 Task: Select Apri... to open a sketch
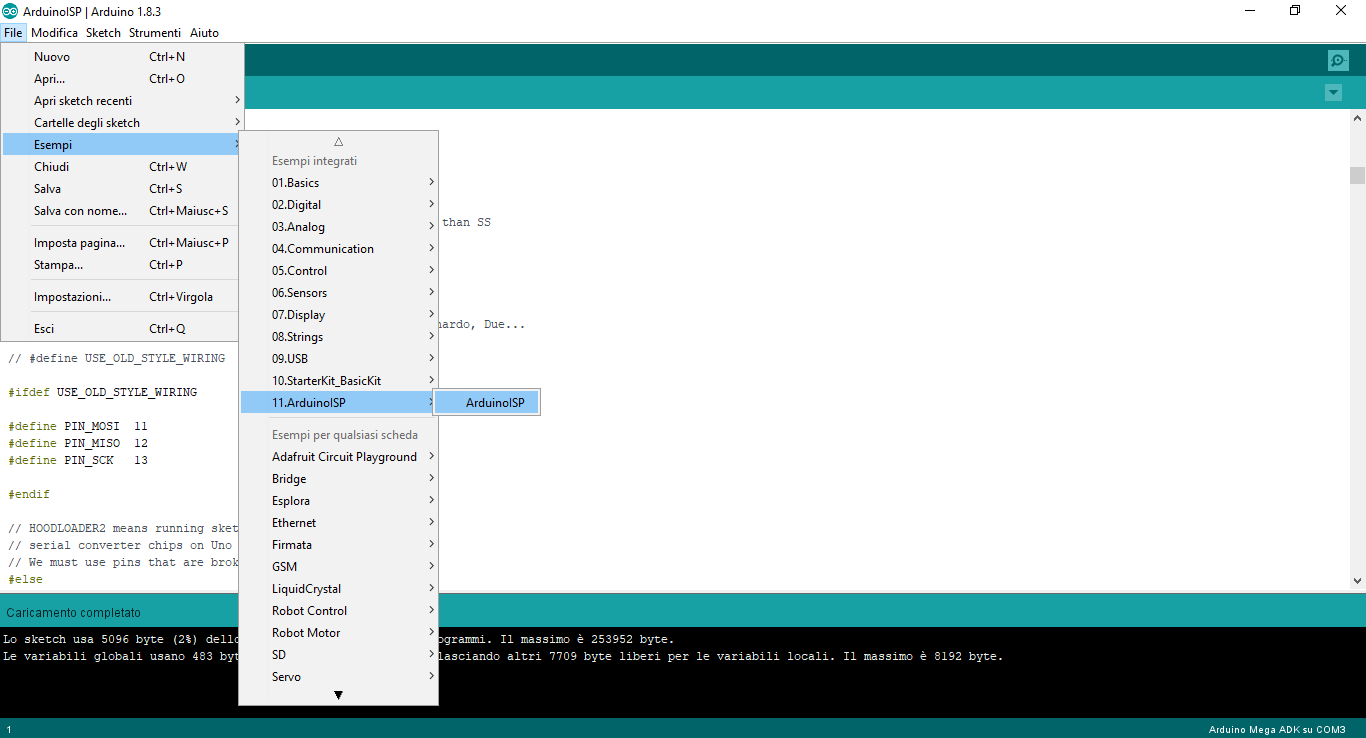122,79
